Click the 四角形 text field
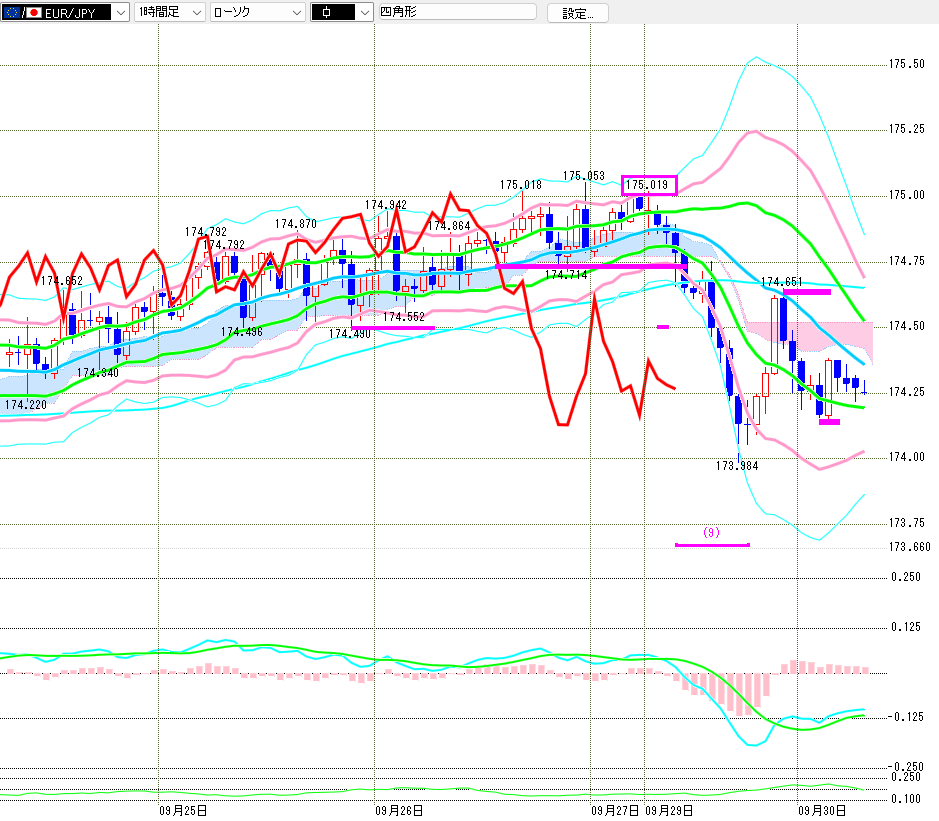This screenshot has width=939, height=821. coord(457,13)
